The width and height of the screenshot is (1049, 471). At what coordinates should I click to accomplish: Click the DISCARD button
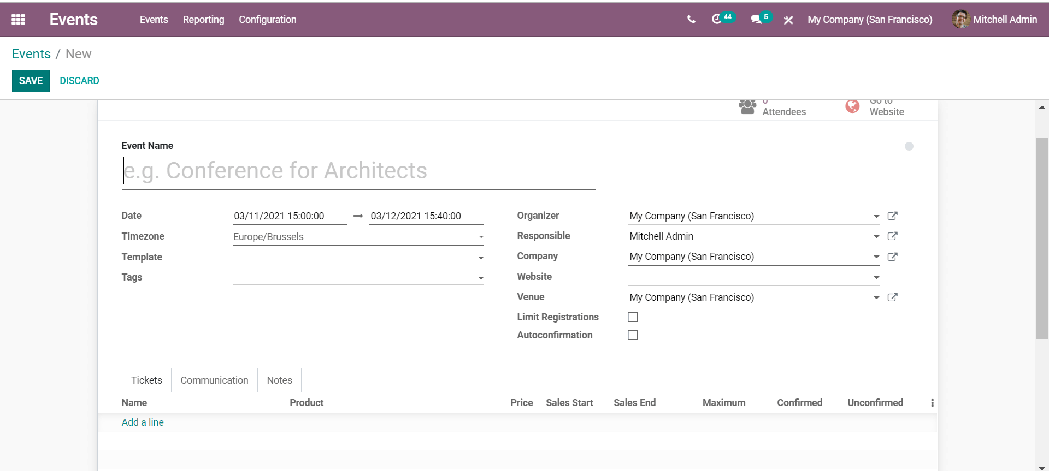tap(80, 81)
